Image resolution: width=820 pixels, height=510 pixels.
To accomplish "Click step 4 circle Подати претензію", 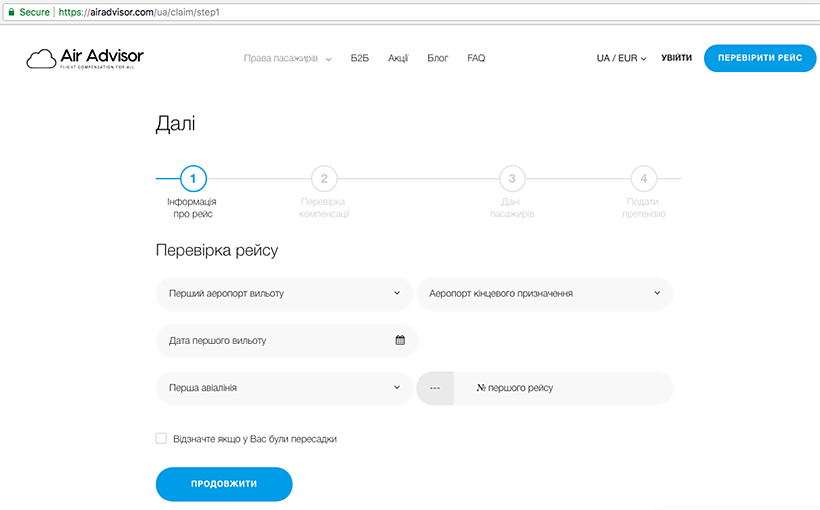I will 644,179.
